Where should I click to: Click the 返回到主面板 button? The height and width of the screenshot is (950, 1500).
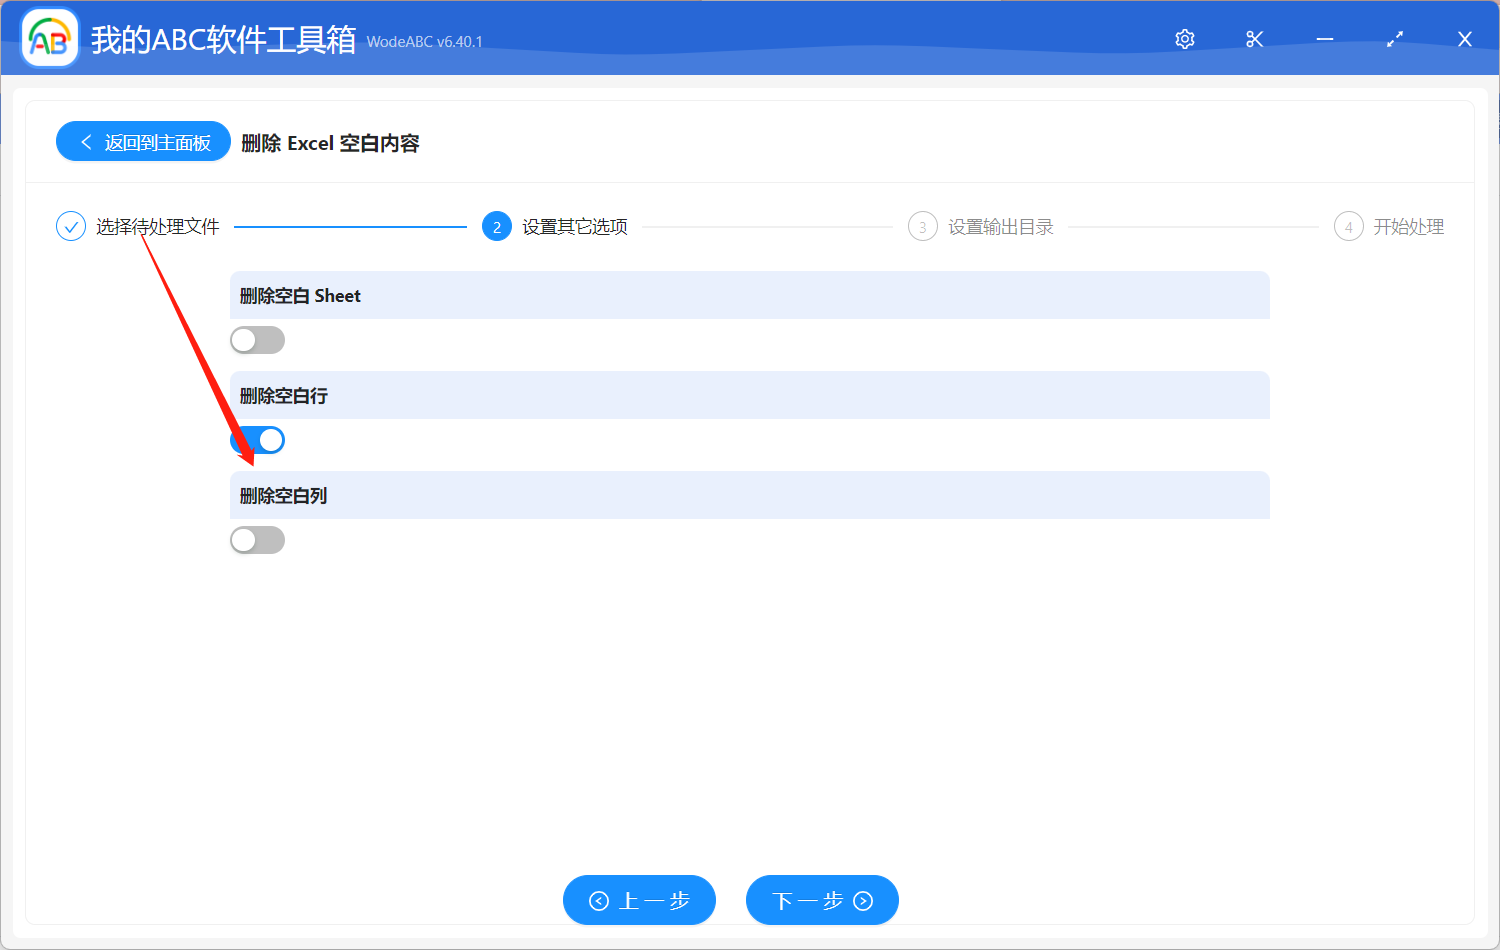coord(143,141)
